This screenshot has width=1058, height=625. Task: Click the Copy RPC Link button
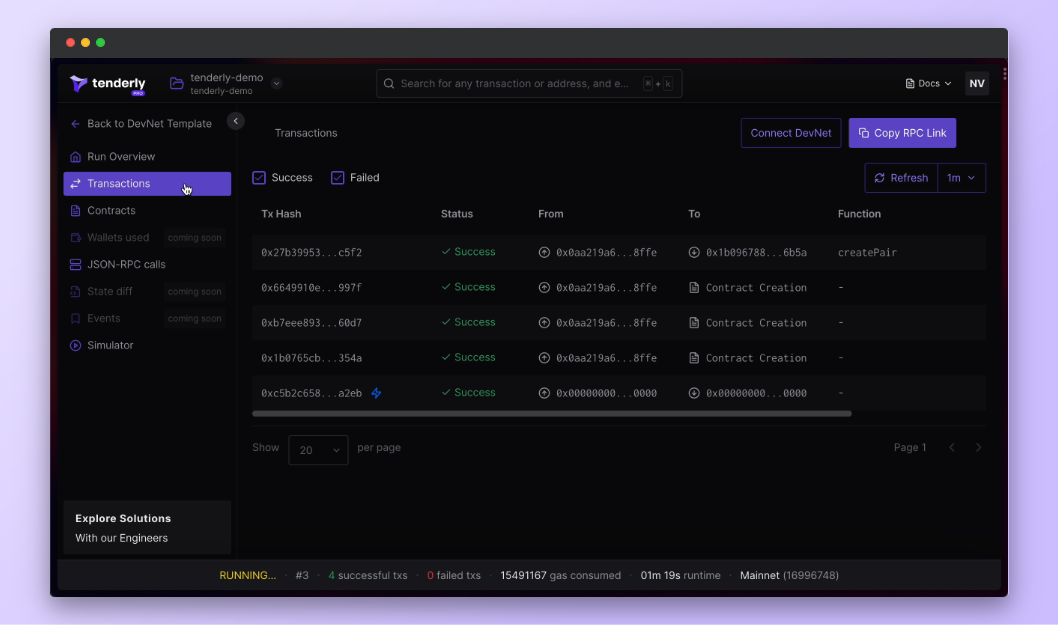pyautogui.click(x=902, y=133)
